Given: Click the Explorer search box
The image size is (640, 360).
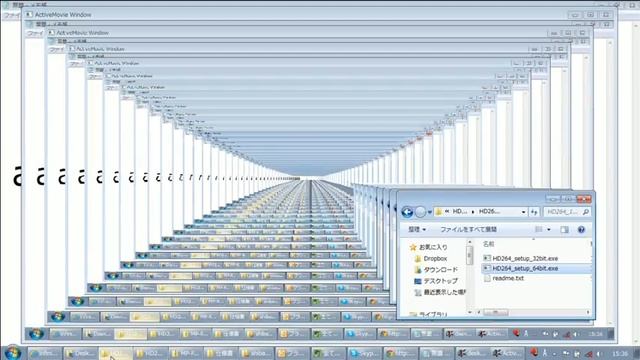Looking at the screenshot, I should coord(567,212).
